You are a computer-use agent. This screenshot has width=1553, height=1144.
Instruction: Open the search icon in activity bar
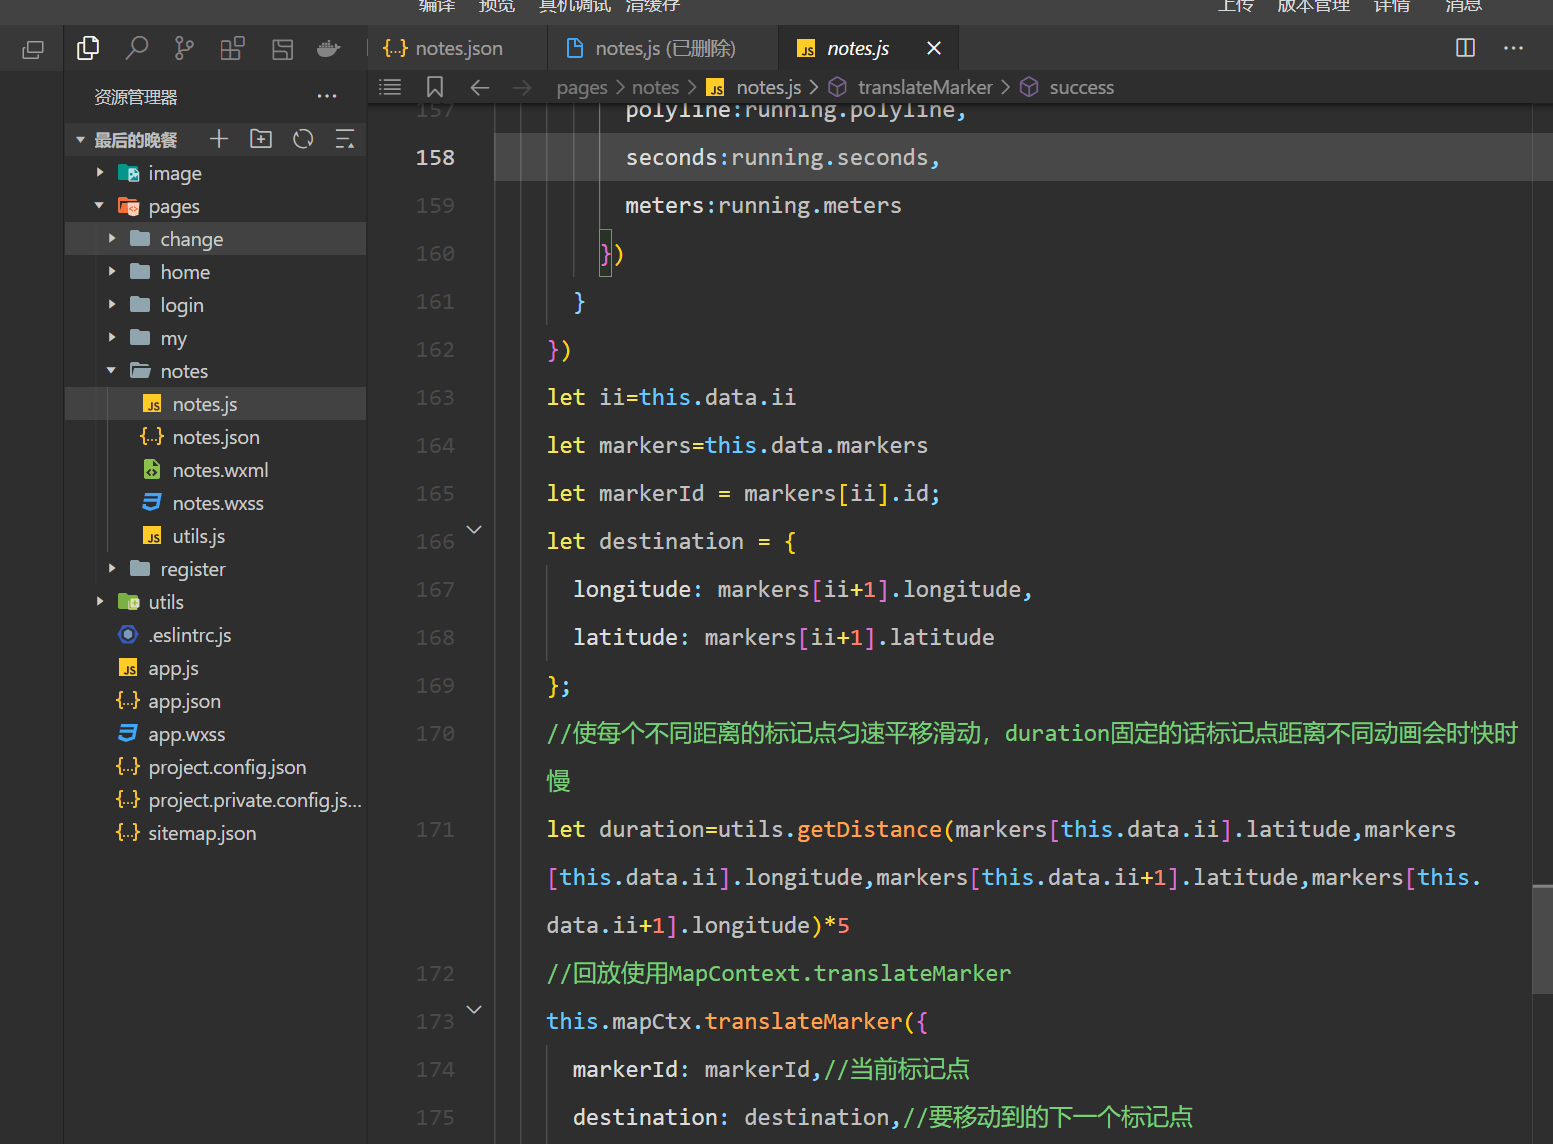point(137,48)
